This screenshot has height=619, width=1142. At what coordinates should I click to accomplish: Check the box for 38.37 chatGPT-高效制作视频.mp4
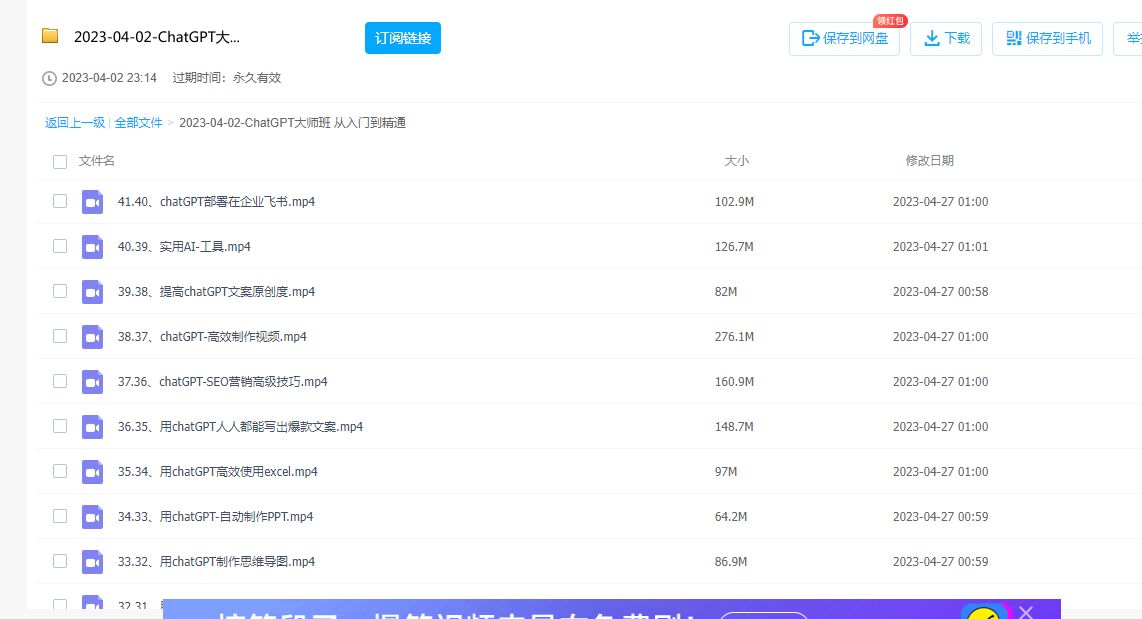(60, 336)
